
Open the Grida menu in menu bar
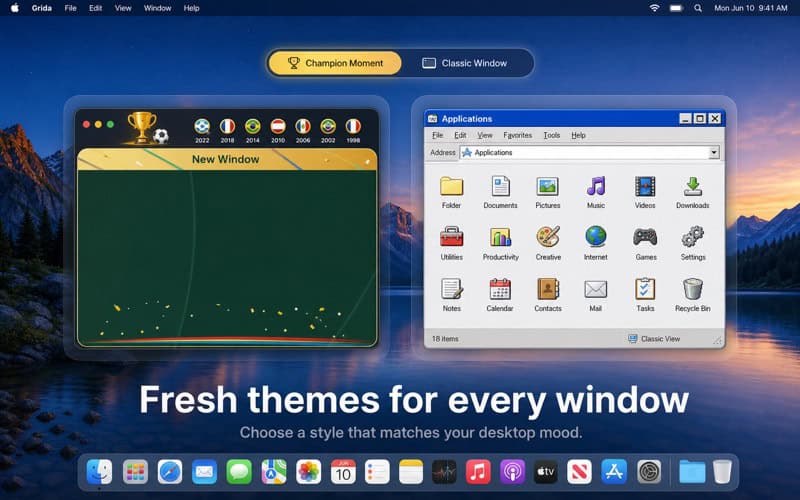point(41,8)
